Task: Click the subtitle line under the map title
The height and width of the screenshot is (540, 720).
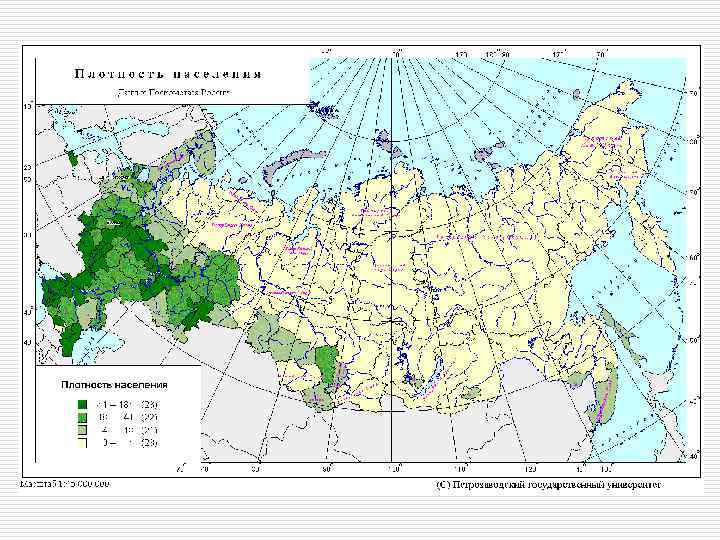Action: [173, 93]
